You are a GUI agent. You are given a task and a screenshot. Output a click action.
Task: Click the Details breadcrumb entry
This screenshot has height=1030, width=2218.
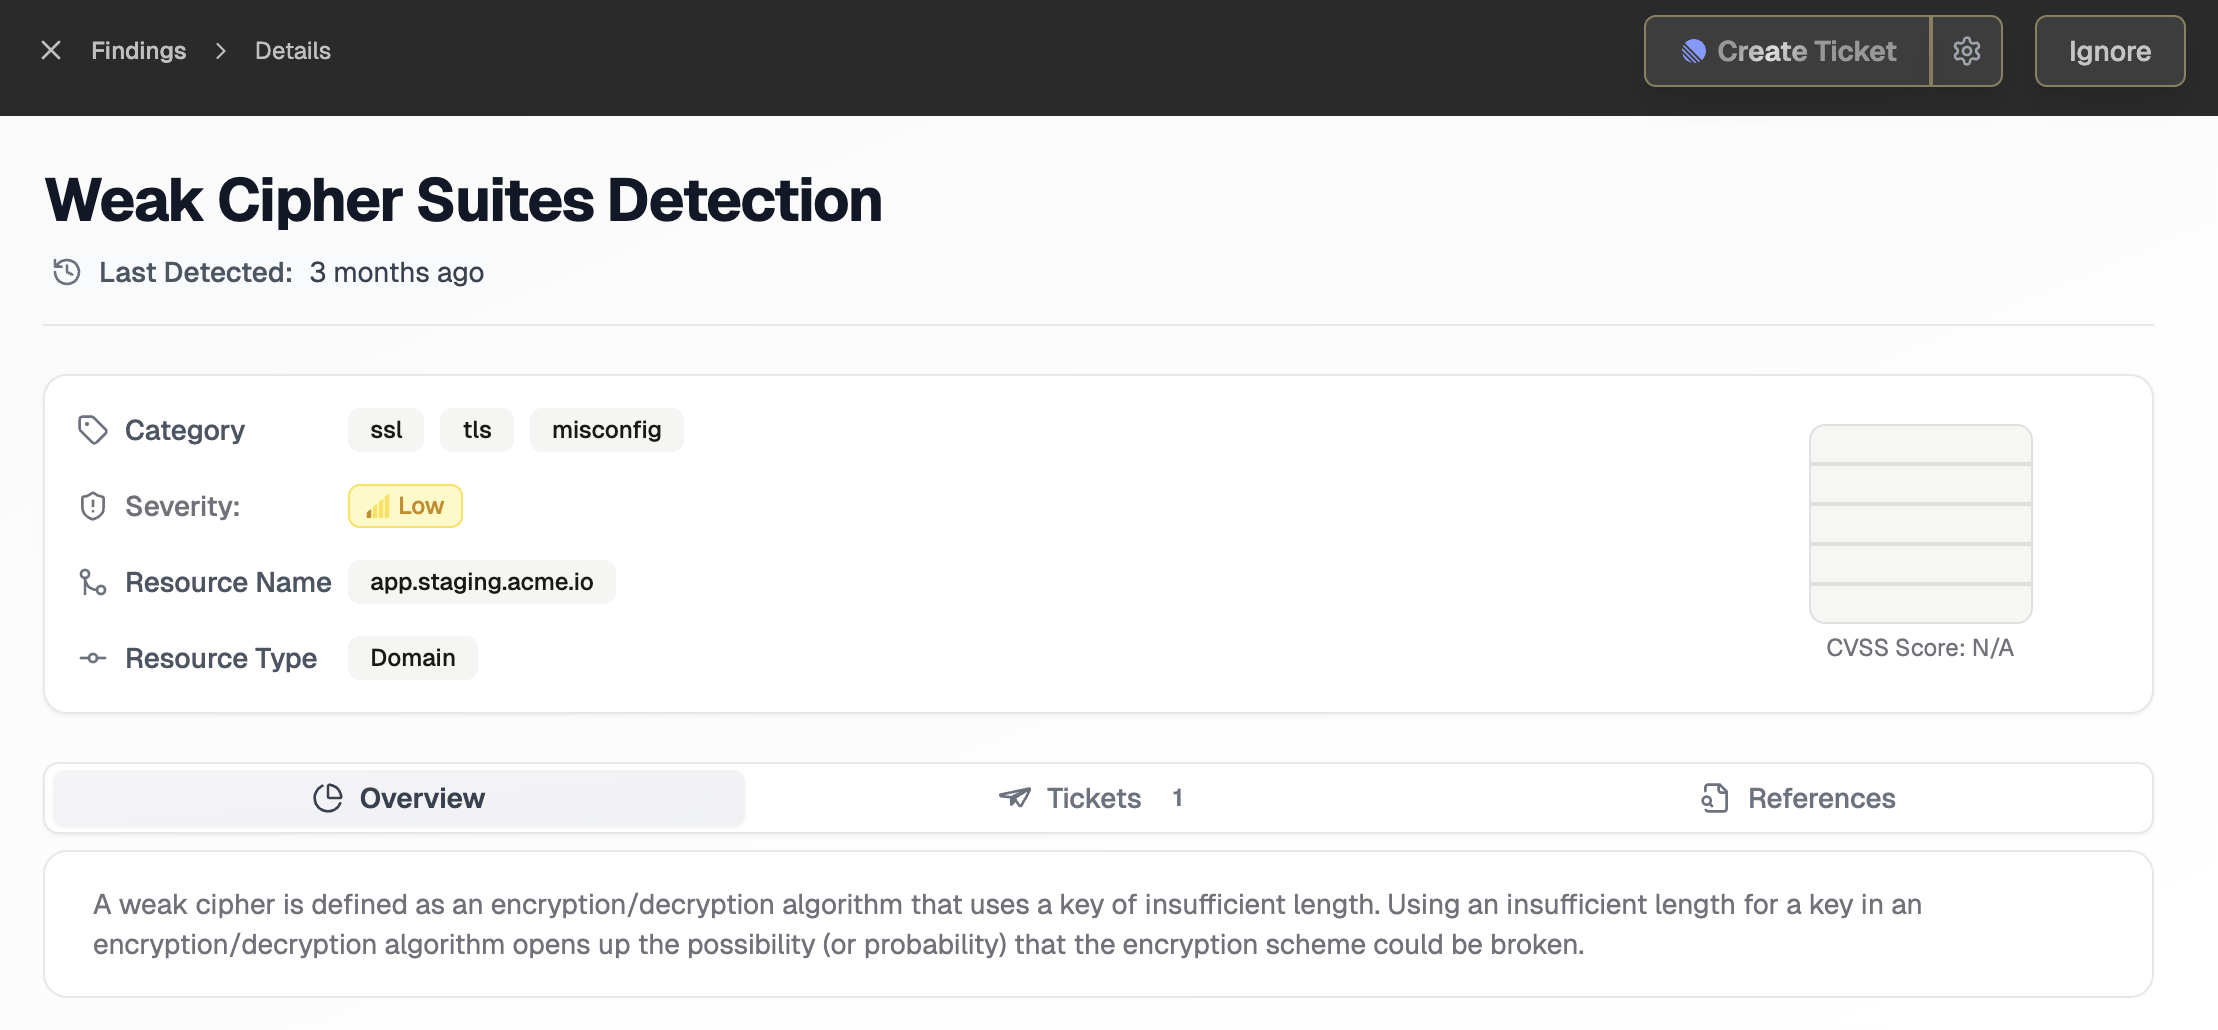[291, 50]
